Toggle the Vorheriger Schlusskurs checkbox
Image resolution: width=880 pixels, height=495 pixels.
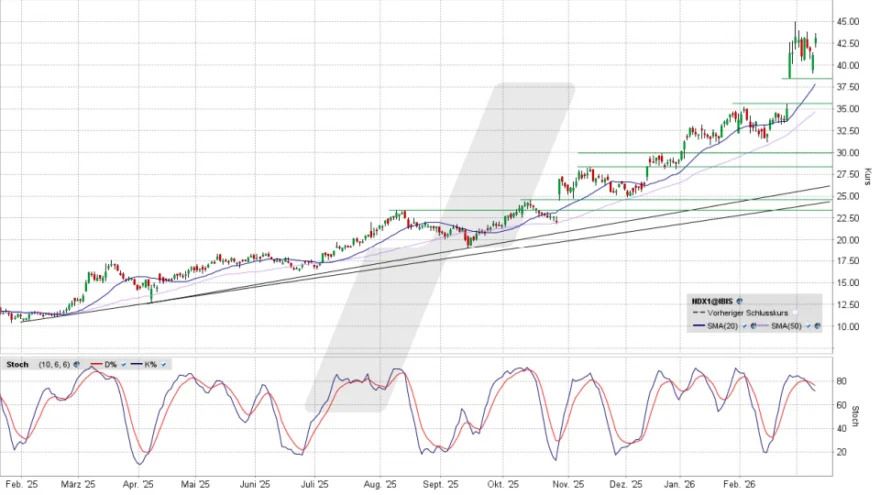tap(796, 313)
